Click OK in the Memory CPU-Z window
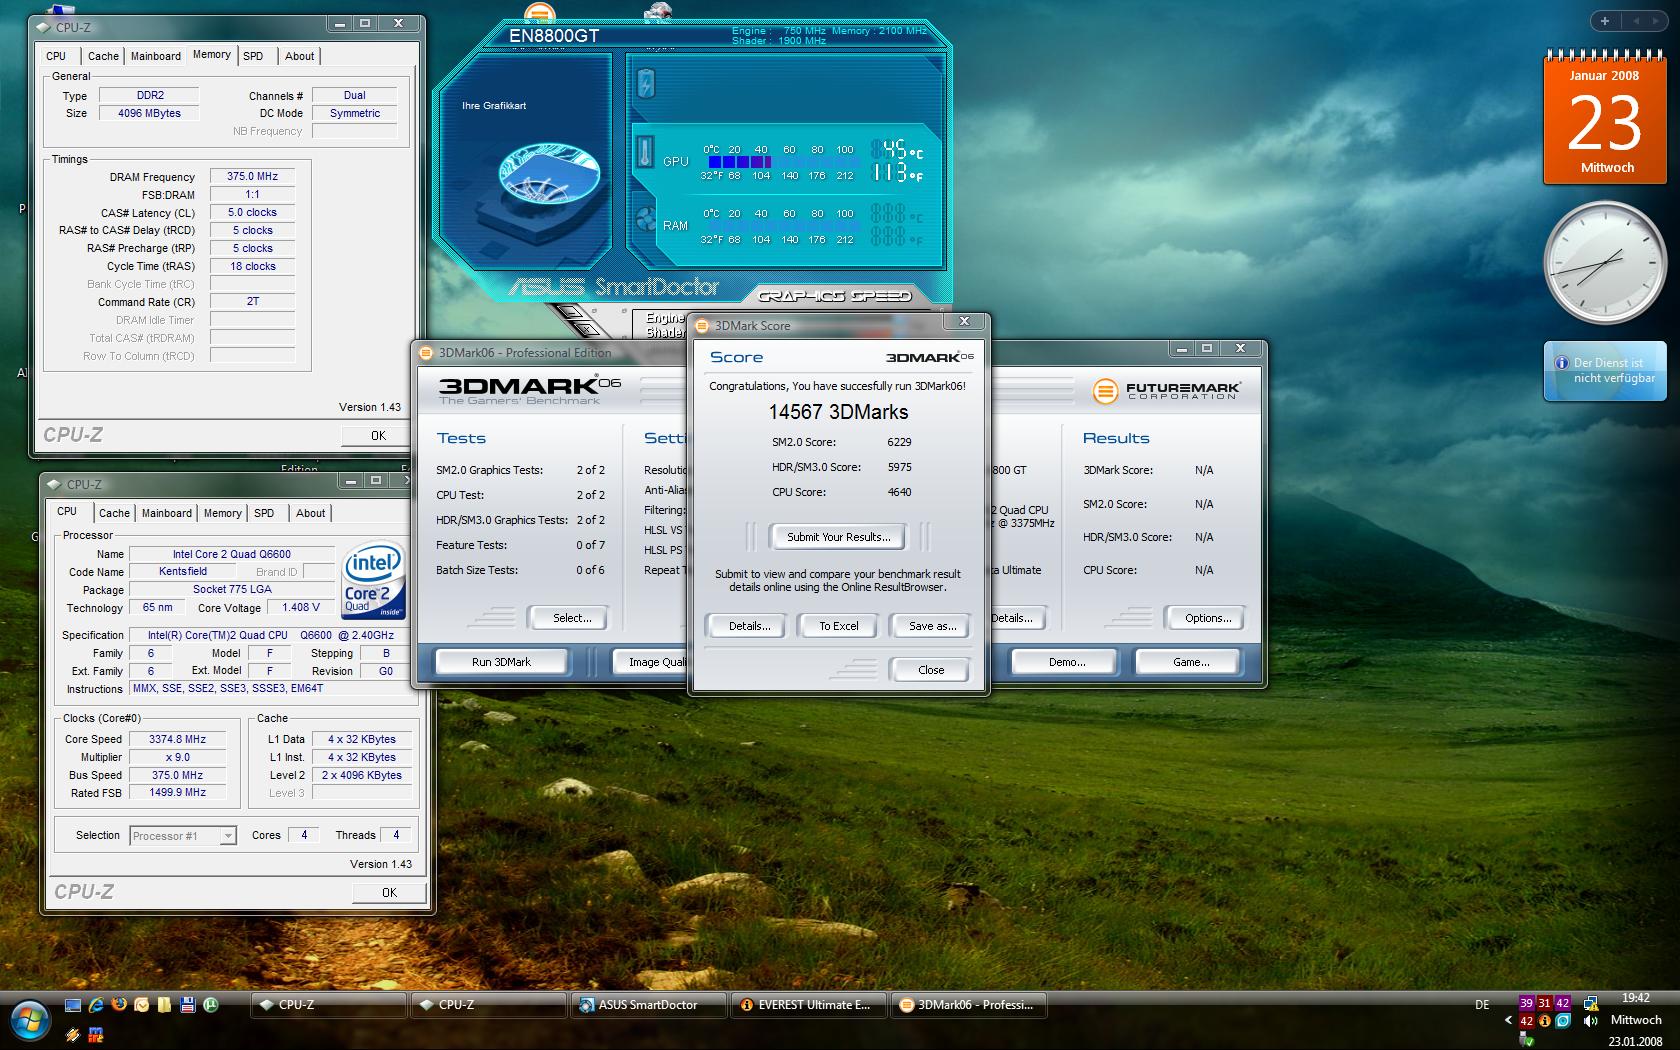This screenshot has width=1680, height=1050. click(378, 436)
